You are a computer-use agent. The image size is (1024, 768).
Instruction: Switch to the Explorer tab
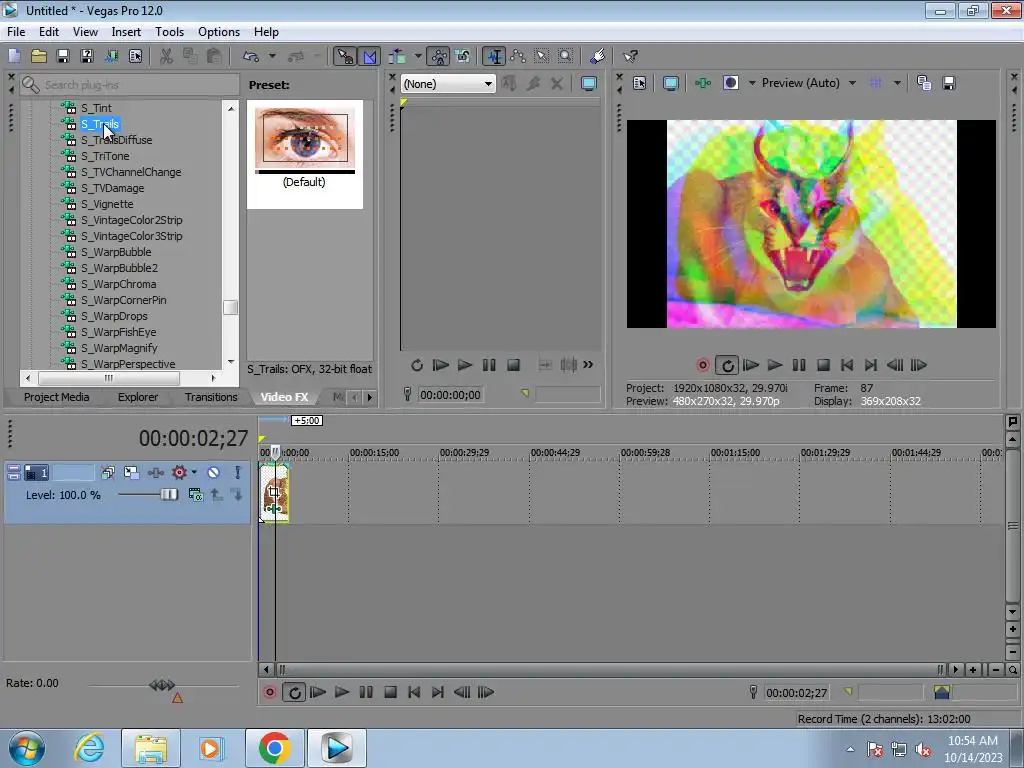point(138,397)
